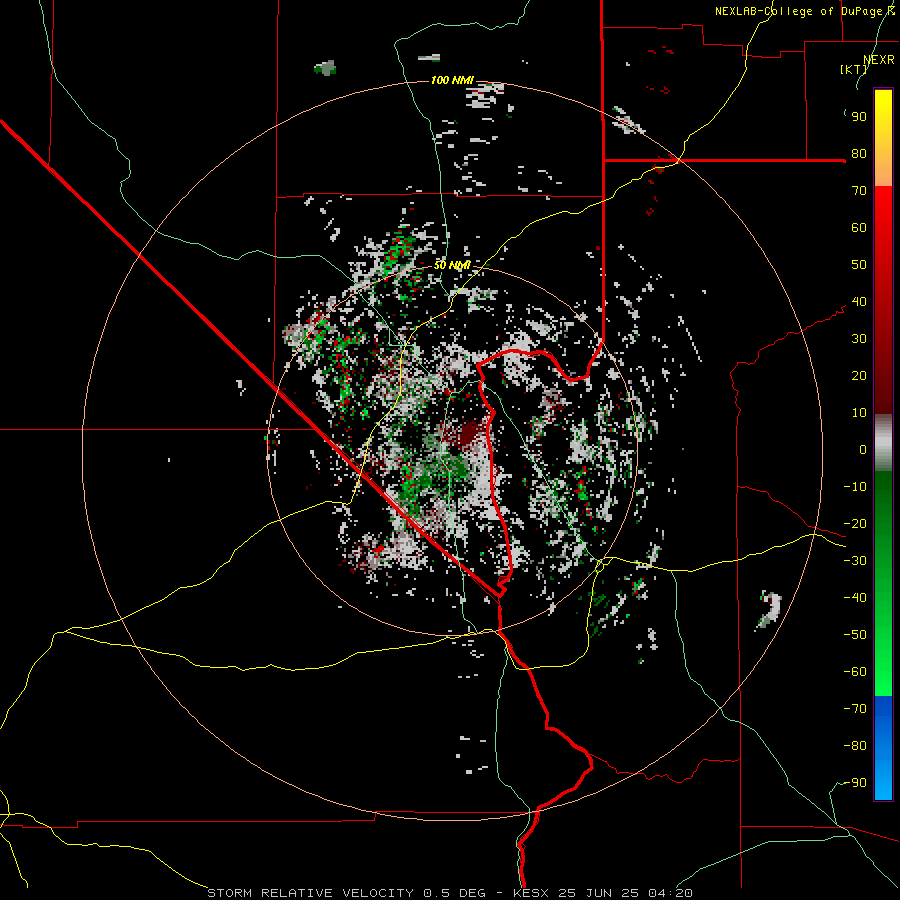Click the 80 value on the velocity scale
The height and width of the screenshot is (900, 900).
click(859, 154)
